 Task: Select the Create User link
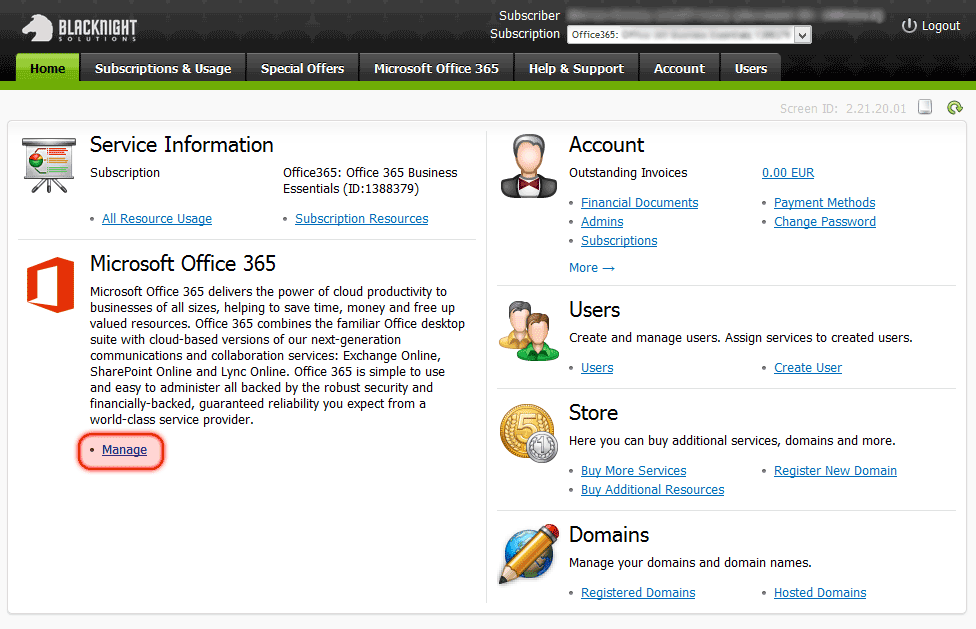click(x=807, y=368)
